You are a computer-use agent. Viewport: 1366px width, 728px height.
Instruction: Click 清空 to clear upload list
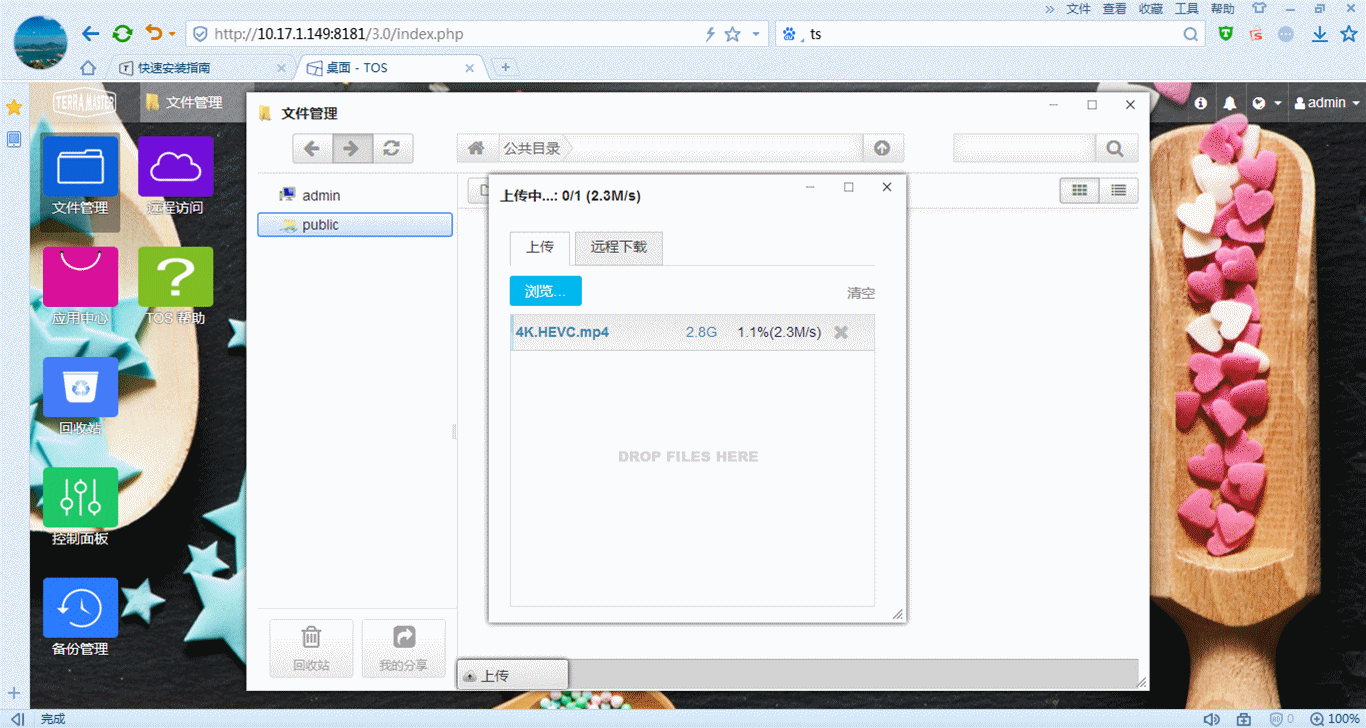[x=861, y=293]
